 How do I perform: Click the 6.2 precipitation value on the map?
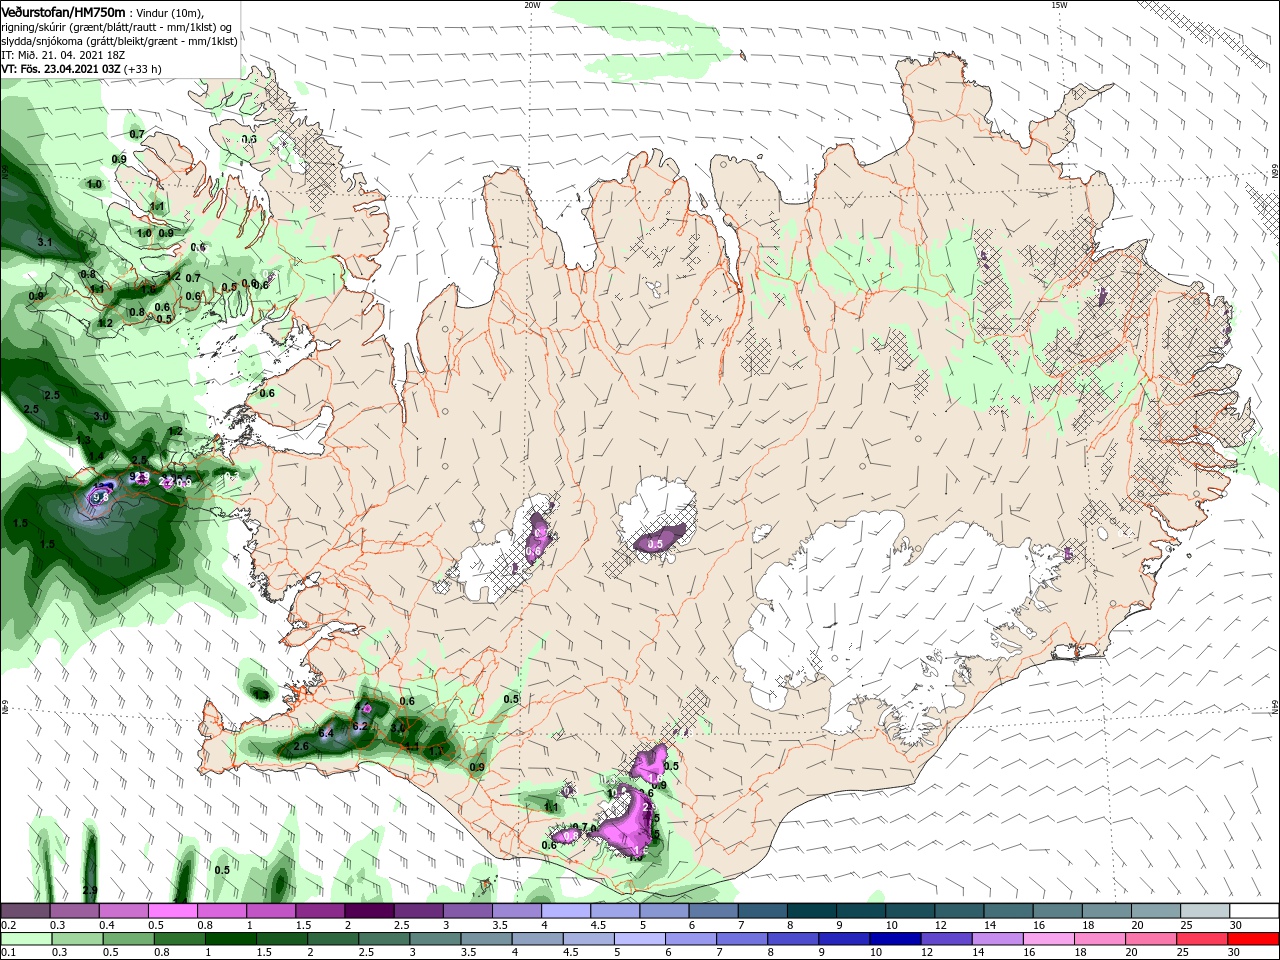coord(361,726)
